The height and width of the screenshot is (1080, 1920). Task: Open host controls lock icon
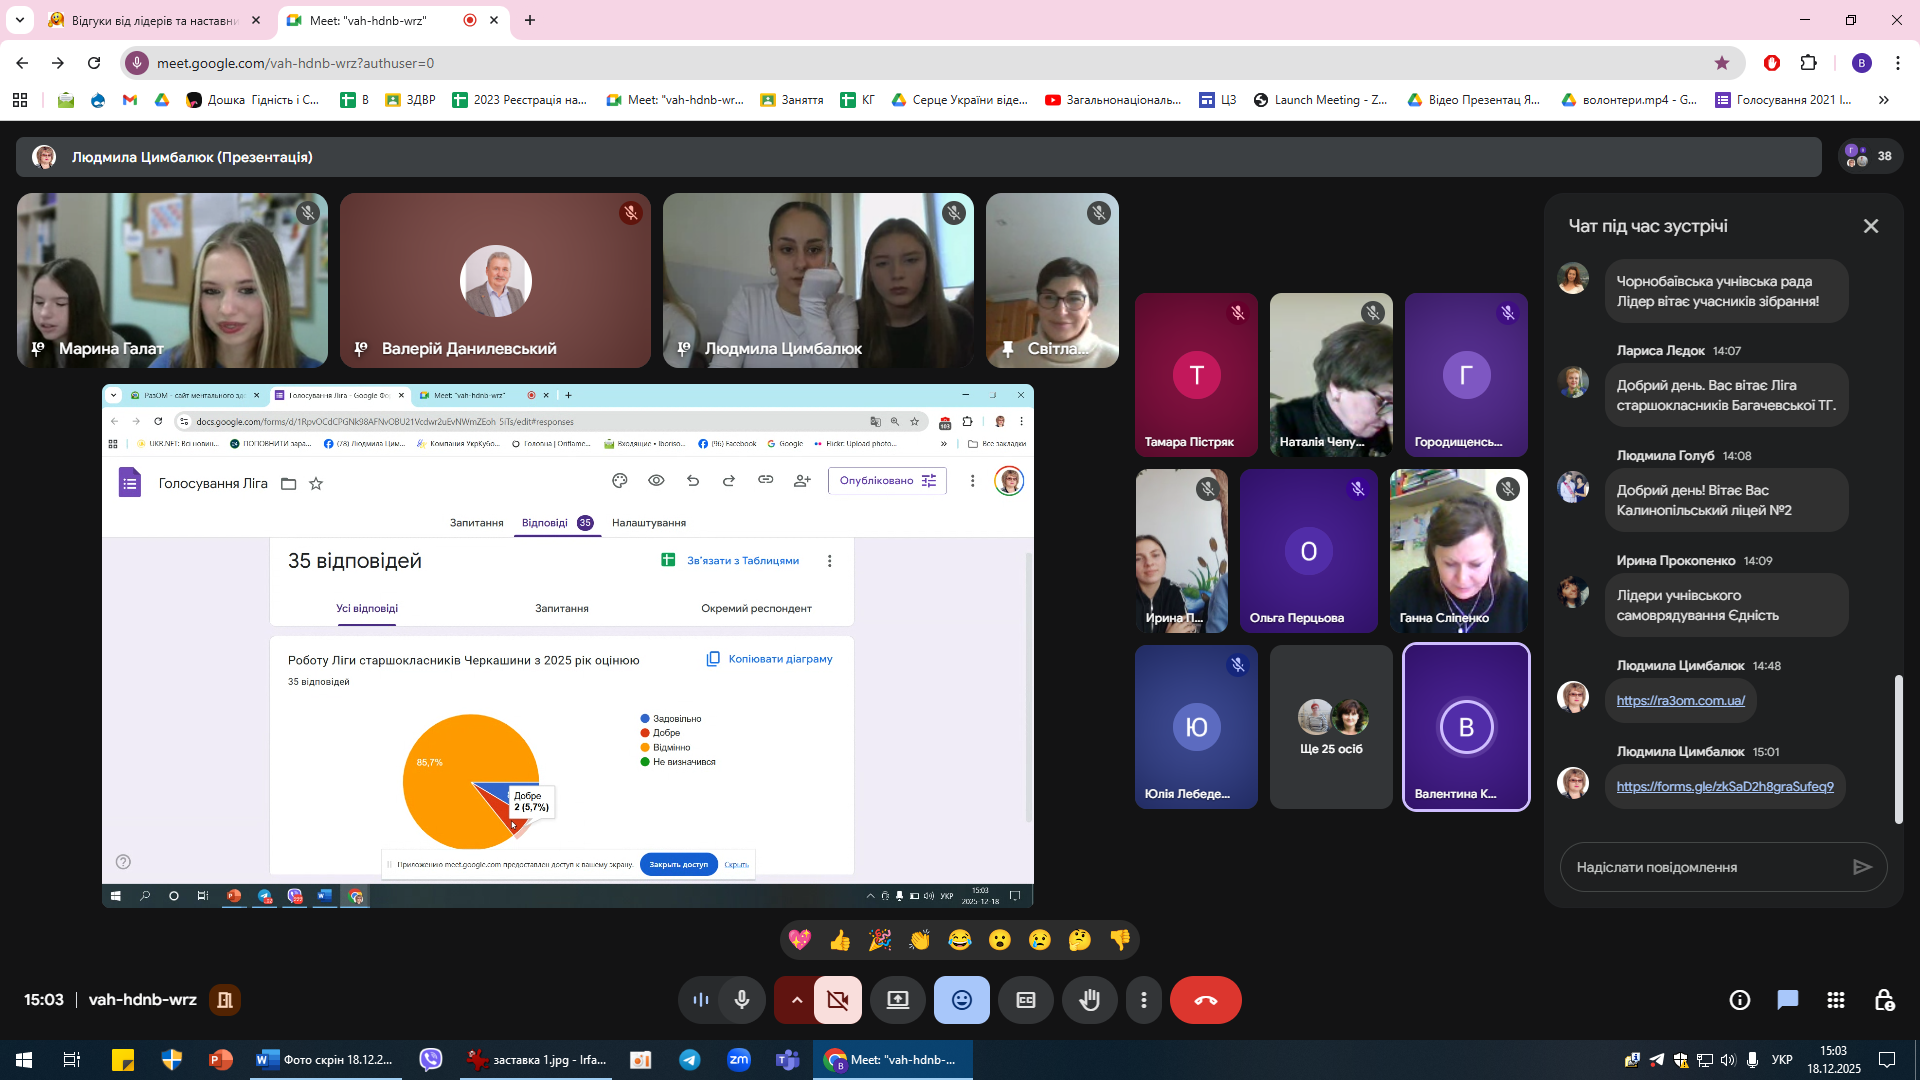coord(1884,1000)
